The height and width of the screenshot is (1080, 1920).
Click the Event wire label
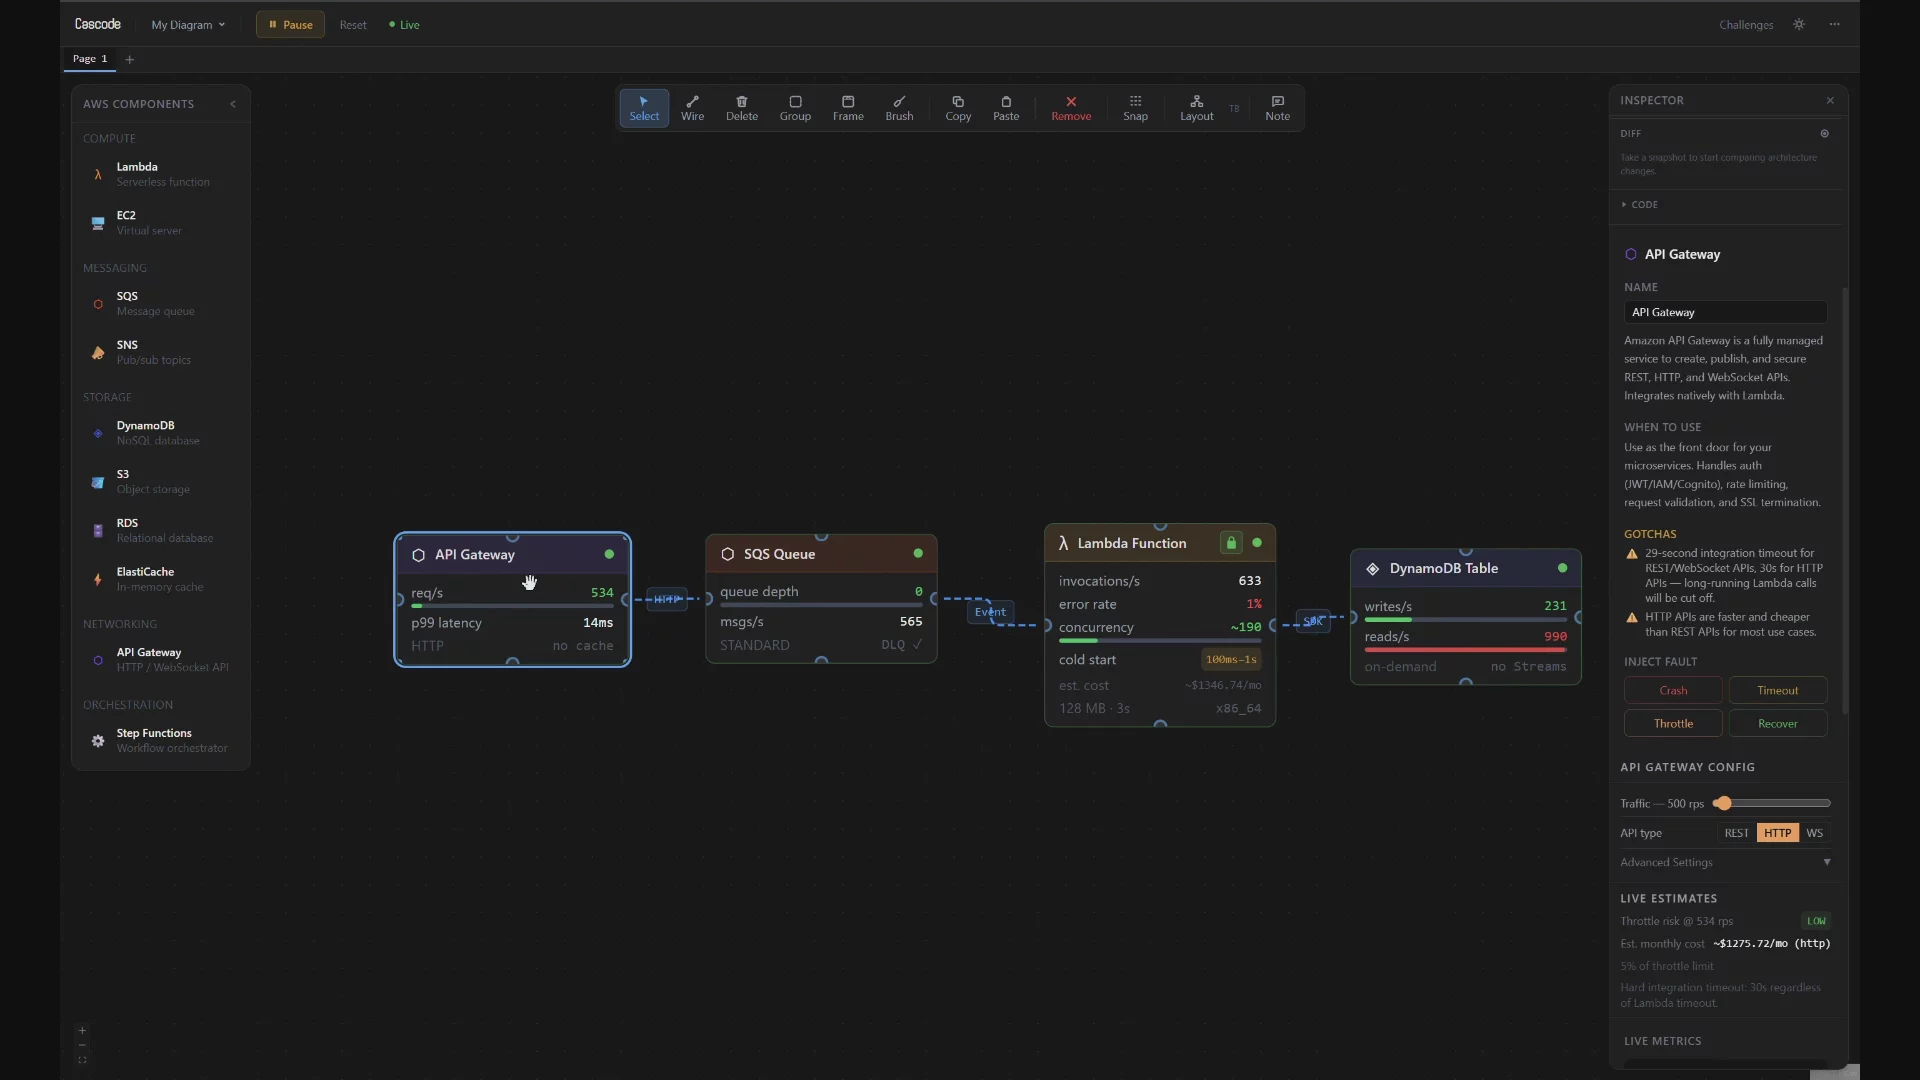tap(990, 612)
